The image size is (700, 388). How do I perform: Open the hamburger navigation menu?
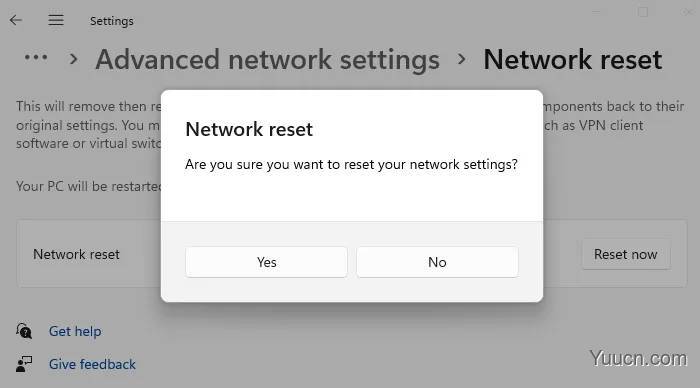coord(56,20)
